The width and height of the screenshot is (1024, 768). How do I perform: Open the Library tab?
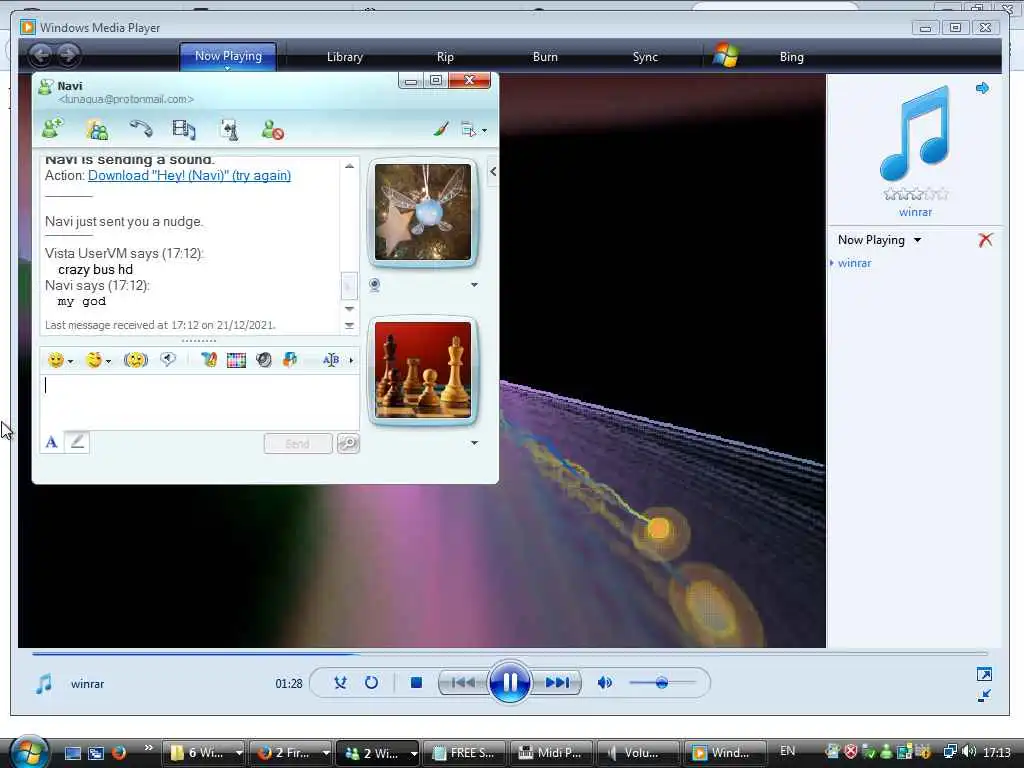(345, 57)
